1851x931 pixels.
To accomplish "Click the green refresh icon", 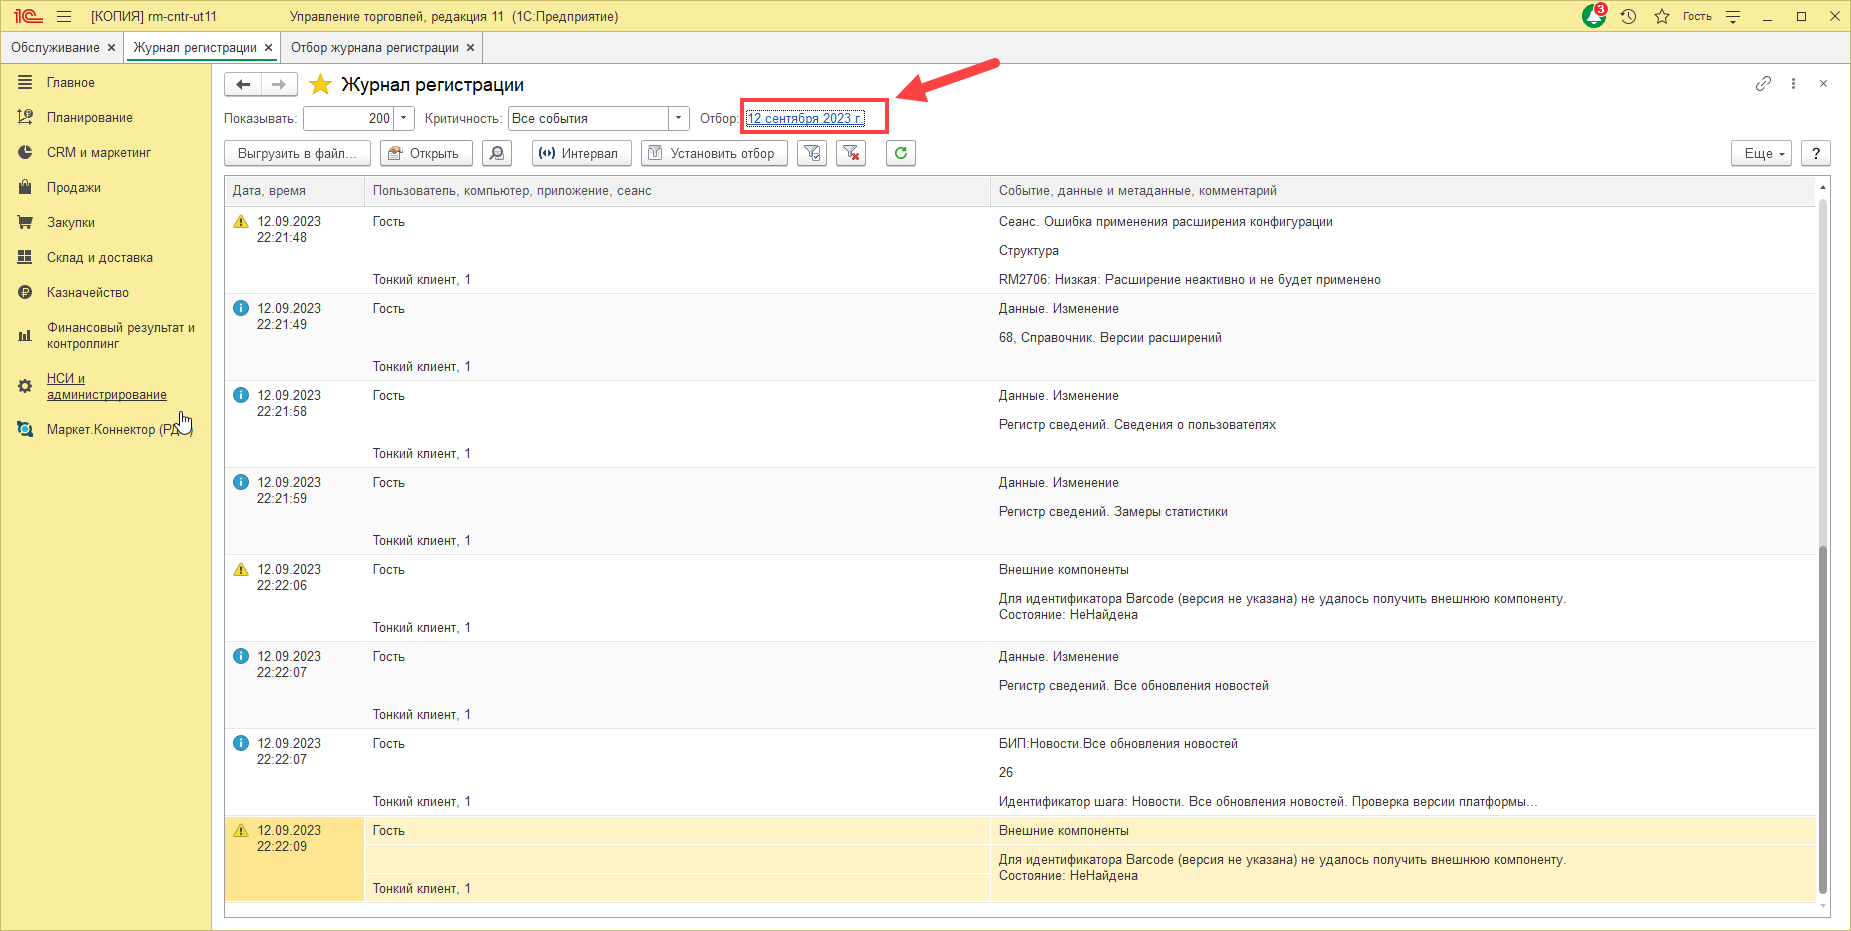I will tap(901, 153).
